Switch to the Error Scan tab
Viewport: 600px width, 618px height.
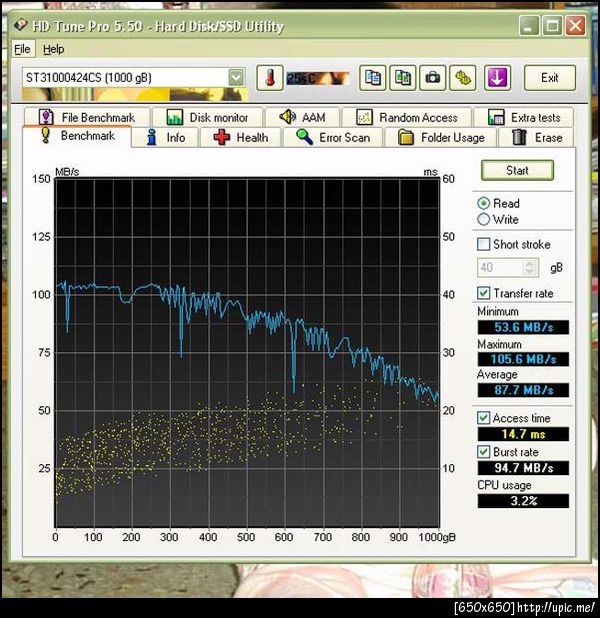point(333,138)
